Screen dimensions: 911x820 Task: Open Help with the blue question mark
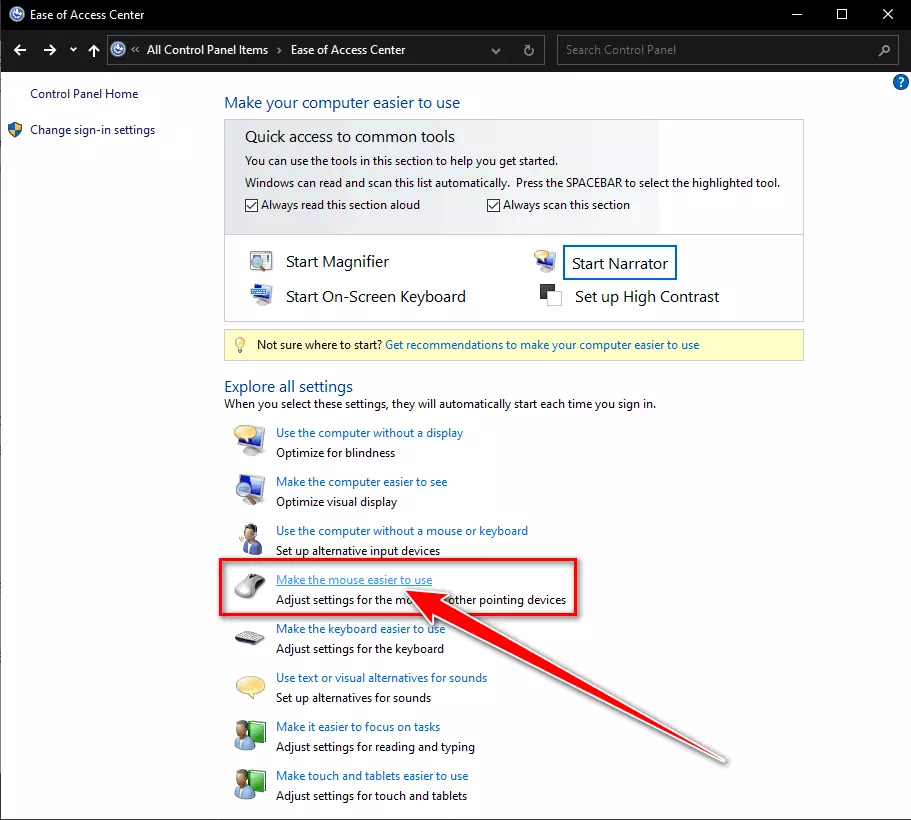click(901, 83)
